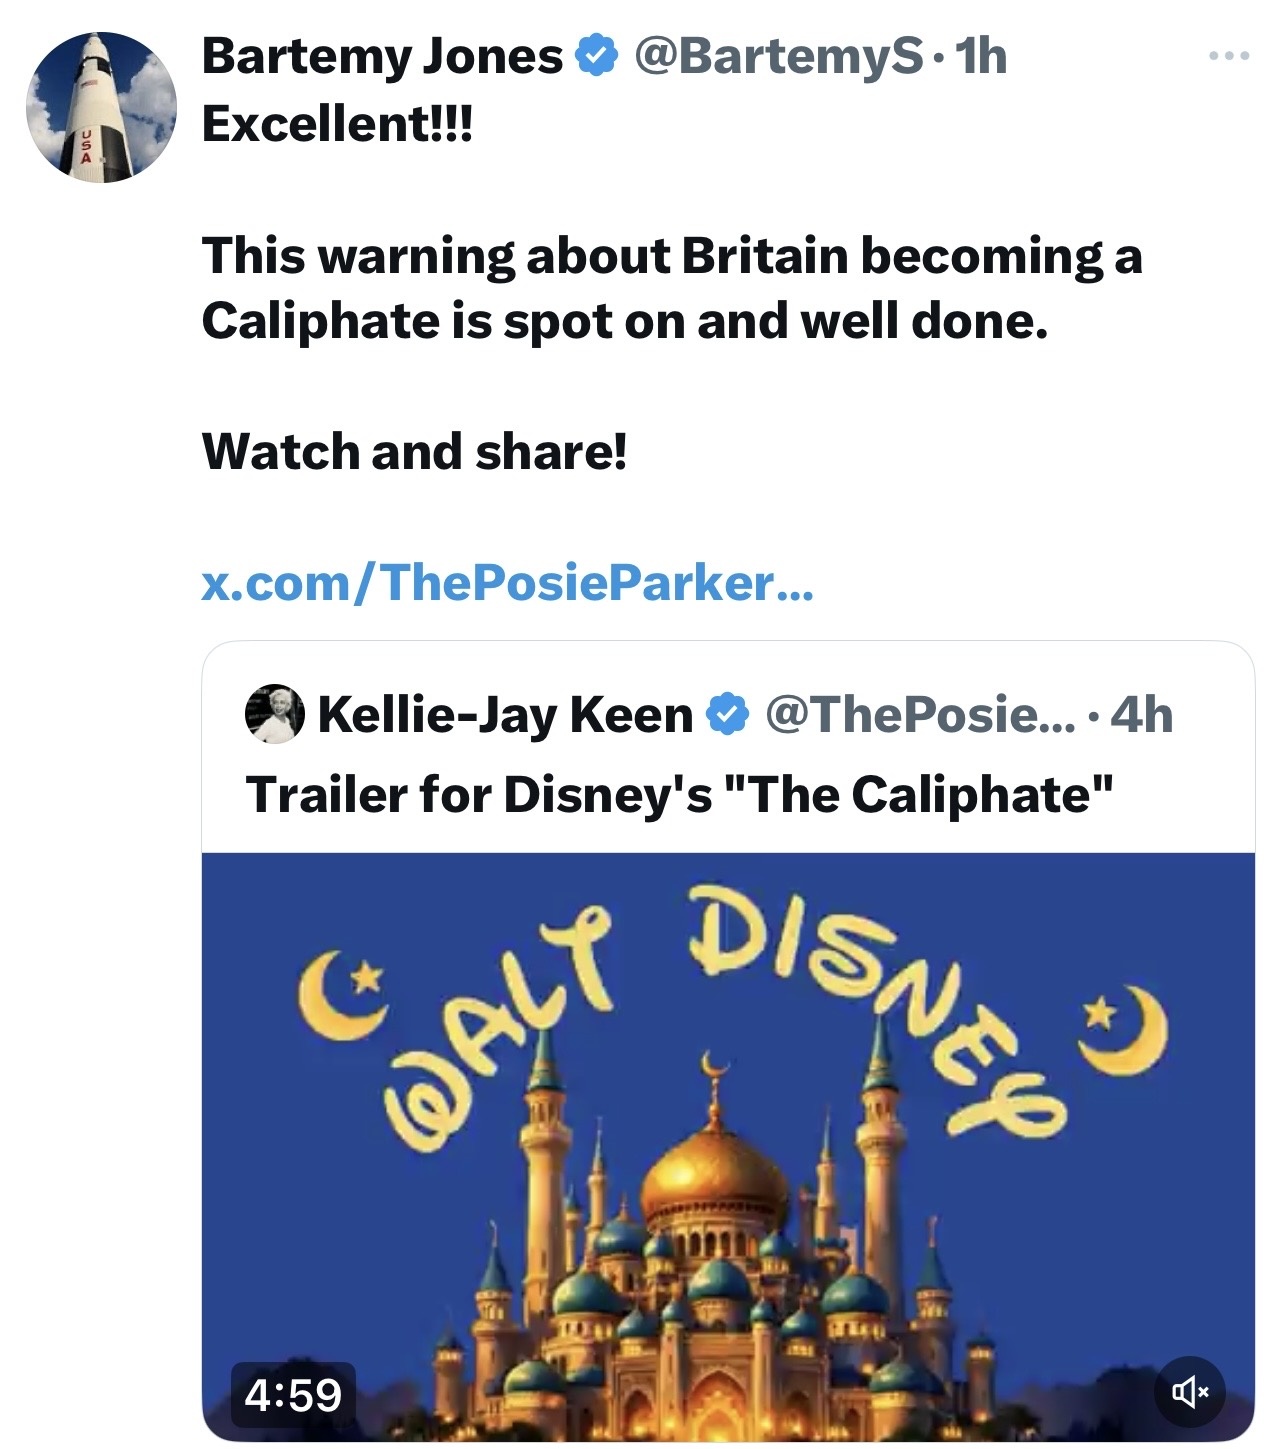Click Kellie-Jay Keen's small avatar
This screenshot has width=1282, height=1449.
coord(275,714)
